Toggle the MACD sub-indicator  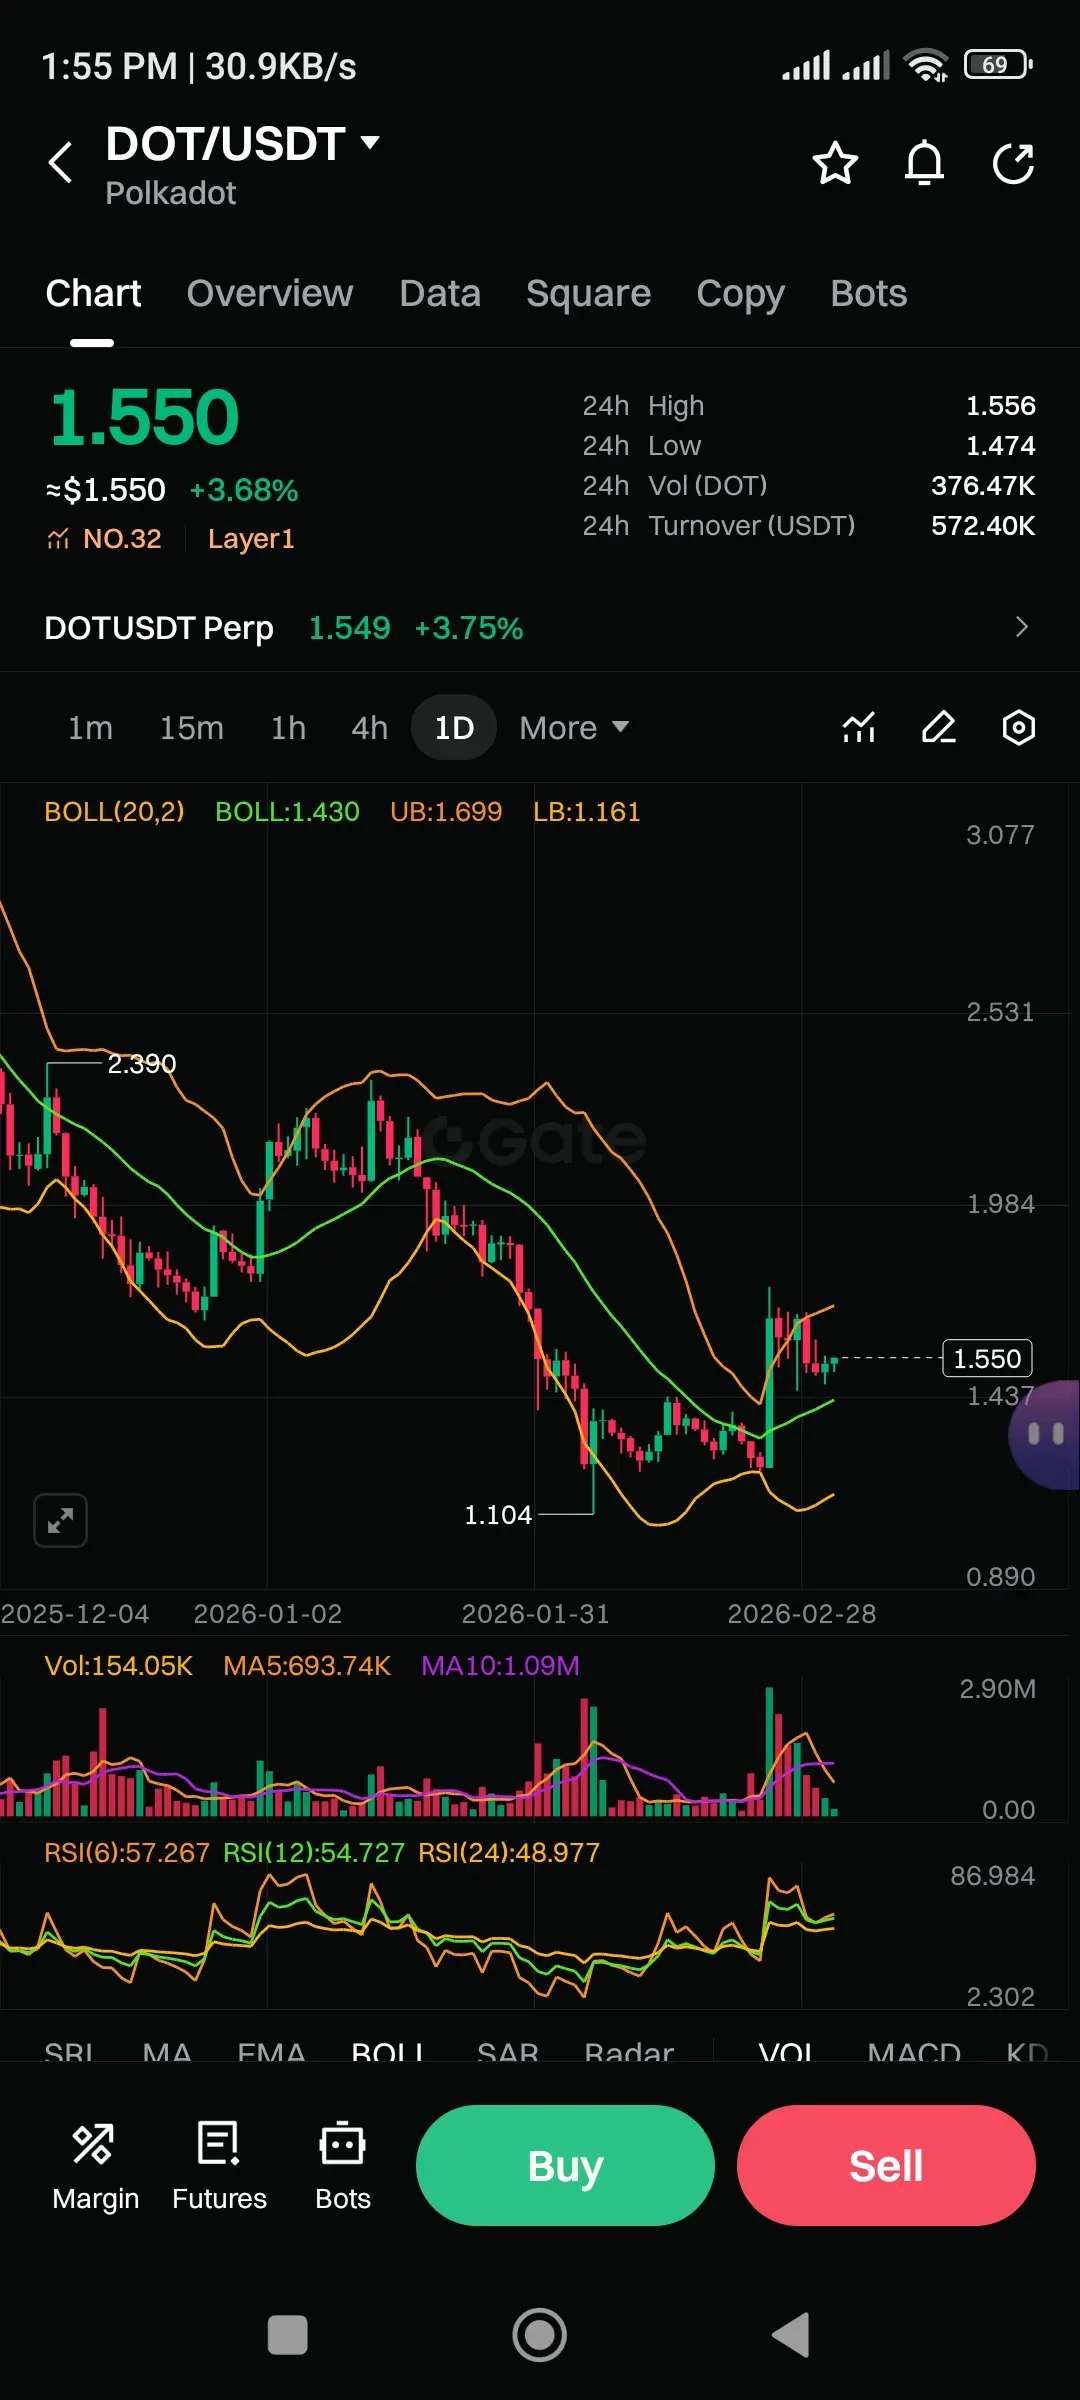point(914,2051)
